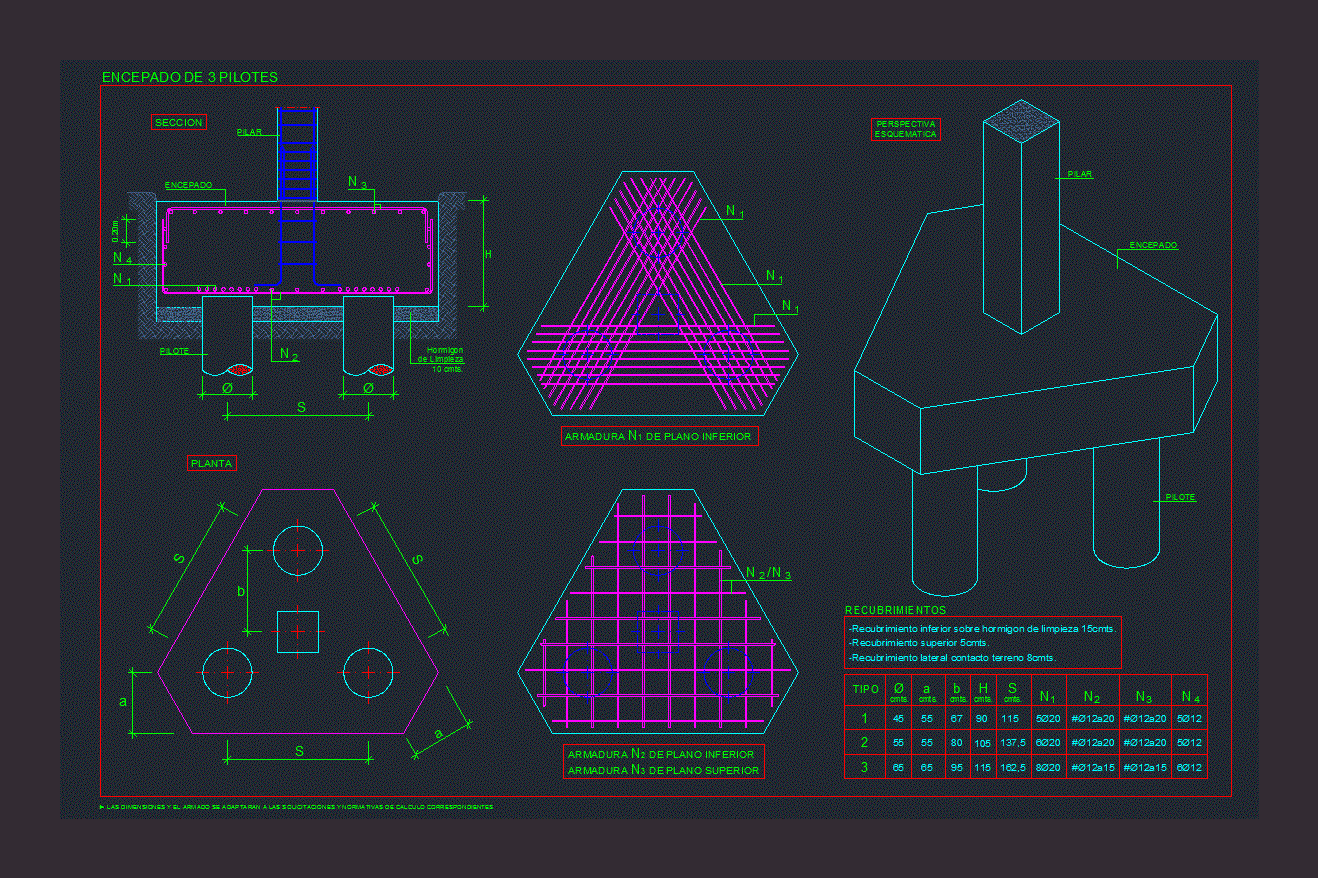Click the 'Recubrimiento inferior ... 15cmts.' note
Viewport: 1318px width, 878px height.
click(981, 628)
